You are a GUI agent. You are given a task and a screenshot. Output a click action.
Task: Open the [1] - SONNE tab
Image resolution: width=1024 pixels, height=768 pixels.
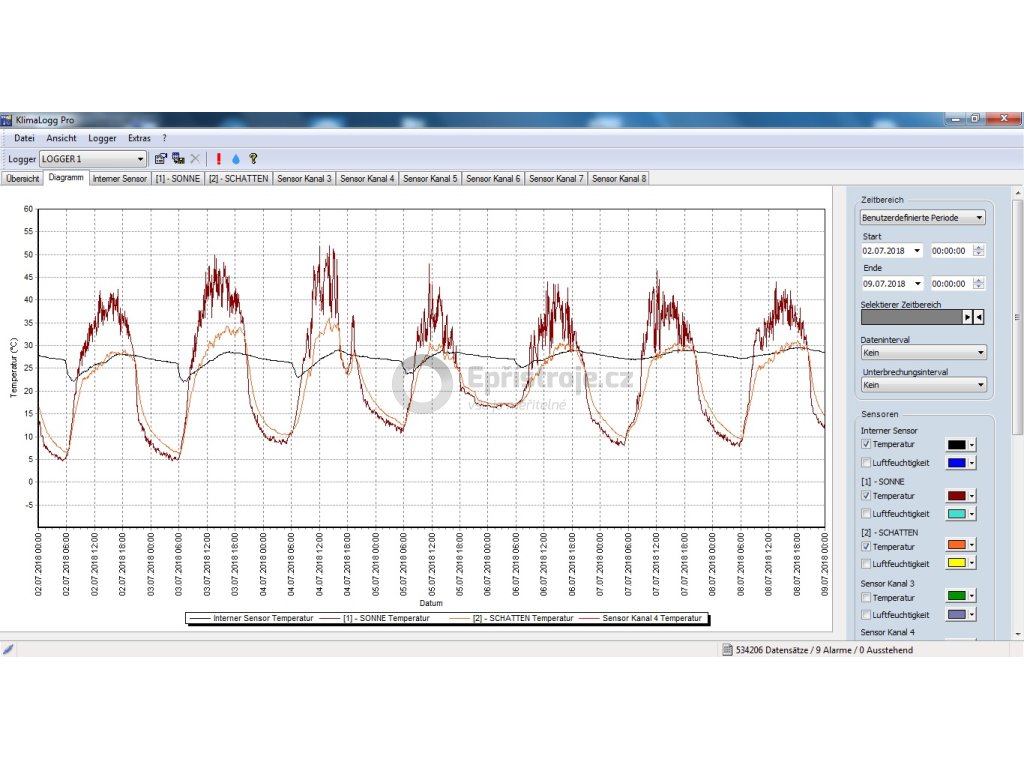tap(177, 179)
